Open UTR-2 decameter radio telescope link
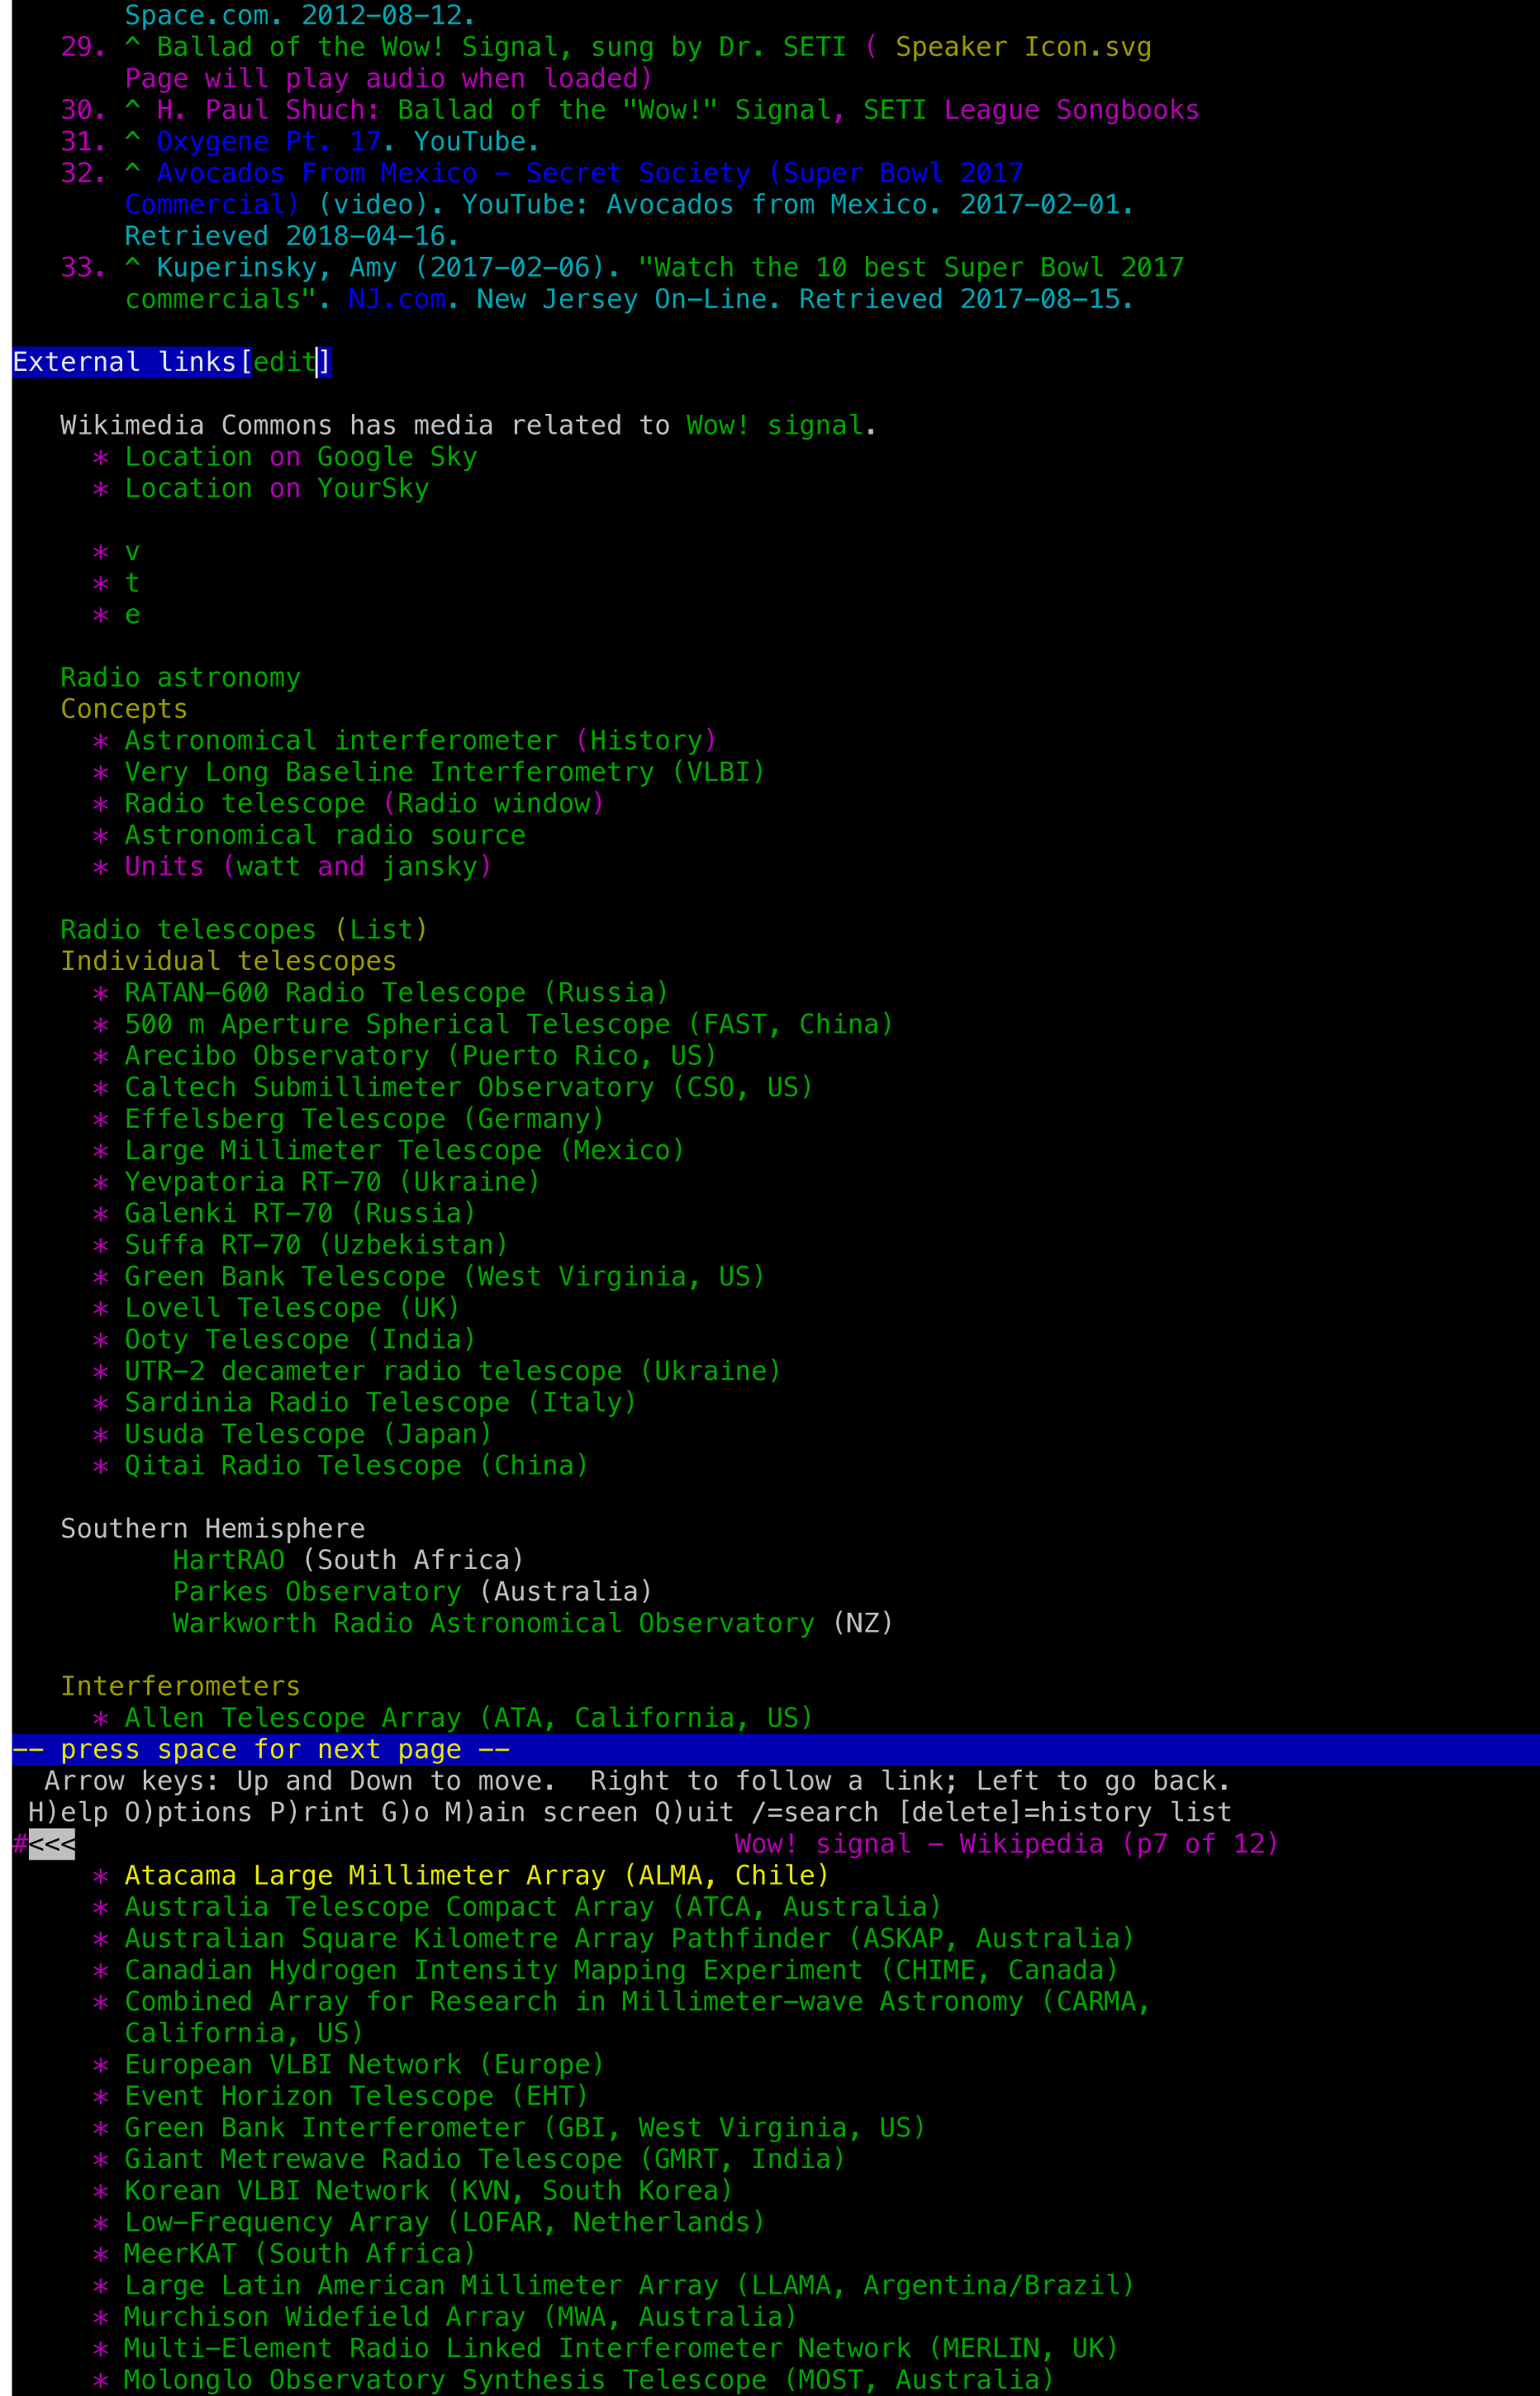 453,1371
